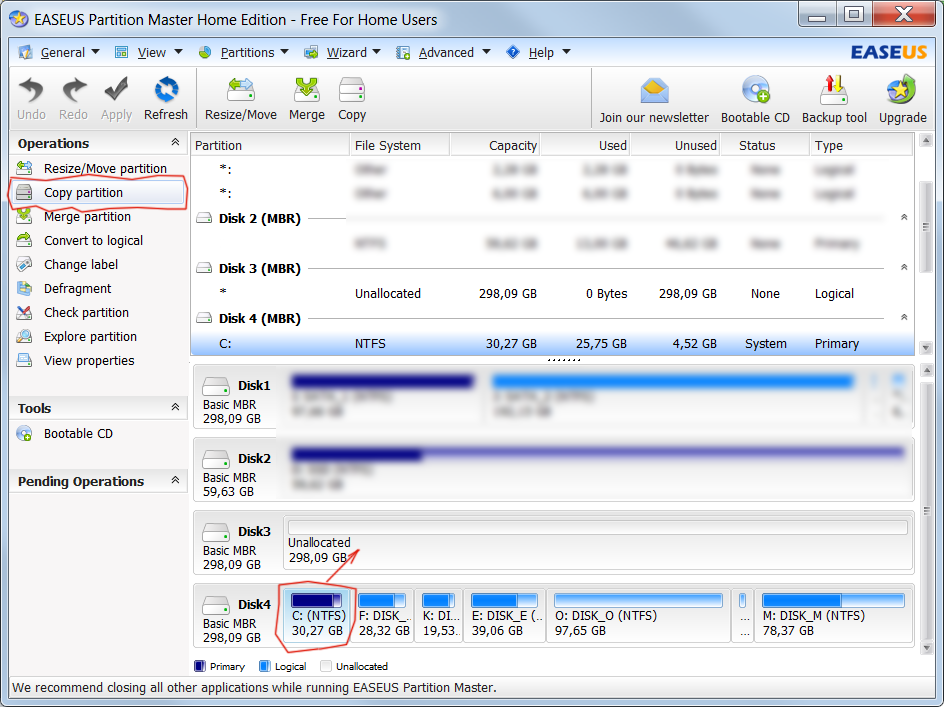Click partition list scrollbar up arrow

coord(926,141)
